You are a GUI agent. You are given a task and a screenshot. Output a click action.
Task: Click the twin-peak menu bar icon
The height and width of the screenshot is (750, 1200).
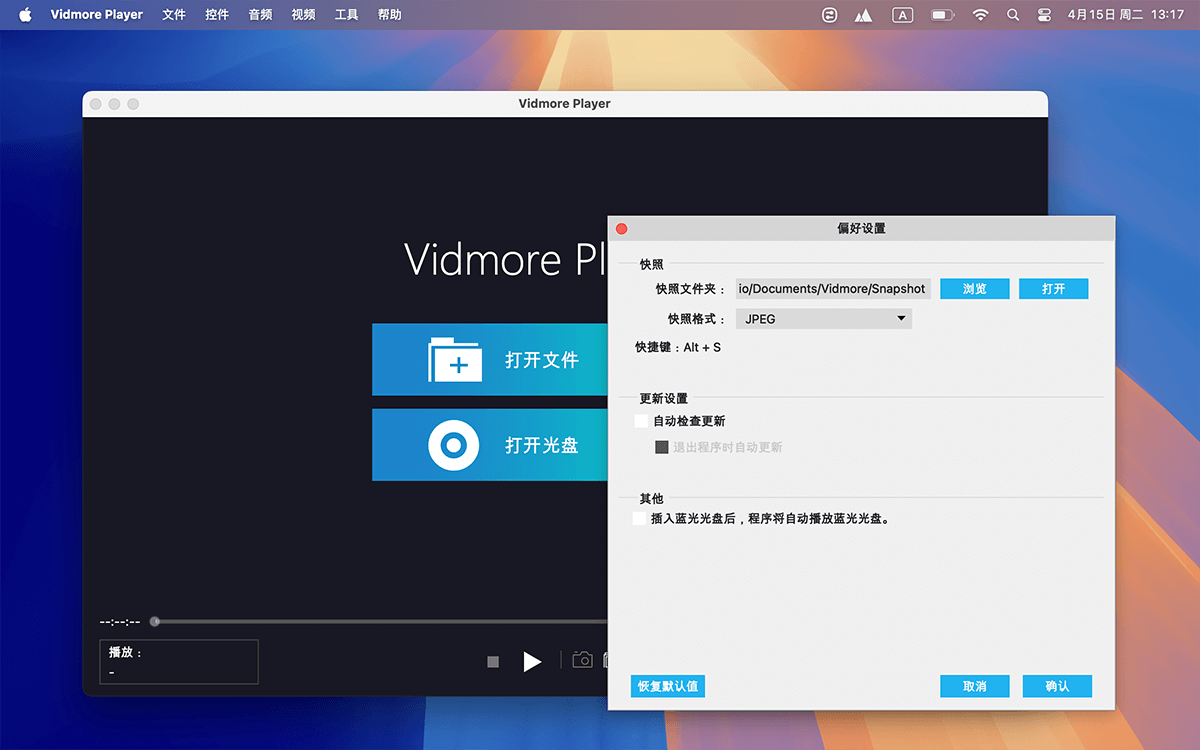pyautogui.click(x=863, y=15)
